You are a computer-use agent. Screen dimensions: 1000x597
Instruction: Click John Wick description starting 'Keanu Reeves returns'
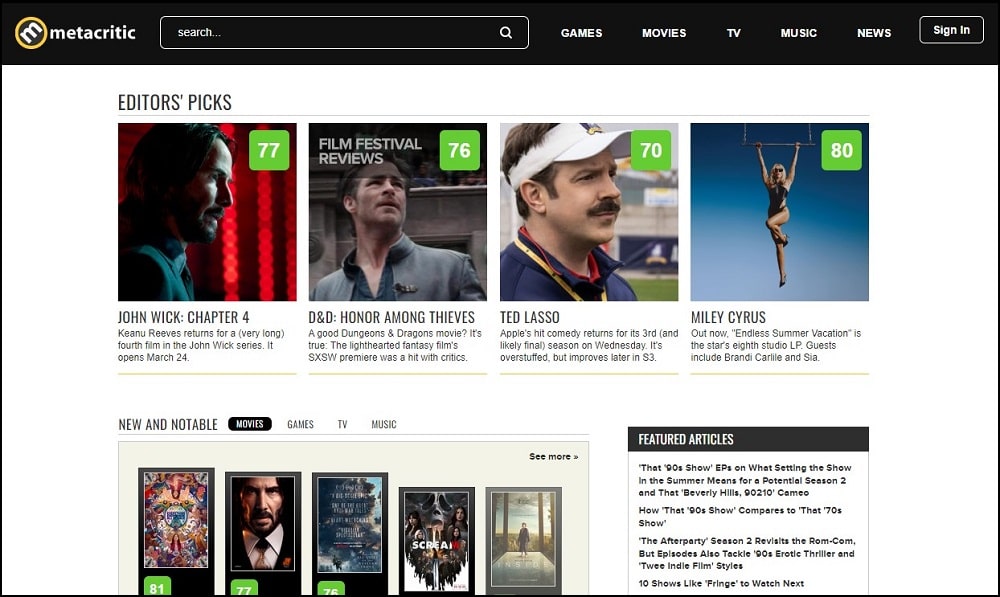pyautogui.click(x=202, y=345)
